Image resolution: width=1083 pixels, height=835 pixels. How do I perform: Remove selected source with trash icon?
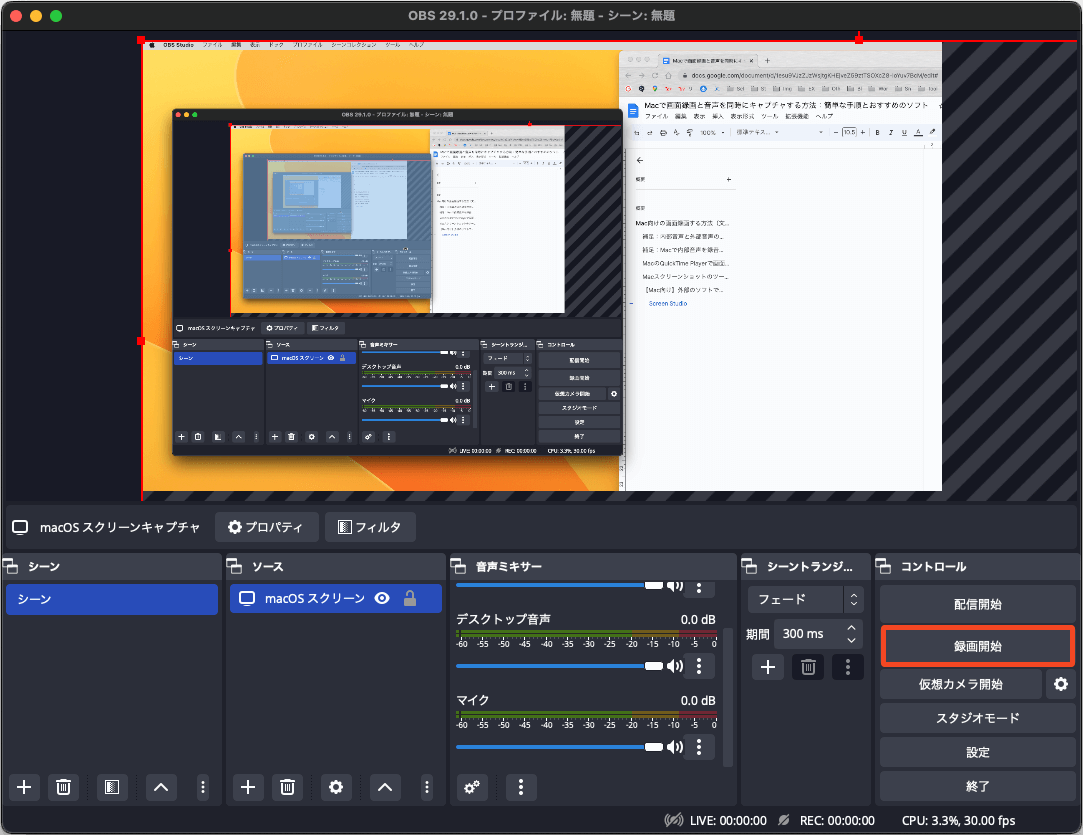click(x=287, y=787)
